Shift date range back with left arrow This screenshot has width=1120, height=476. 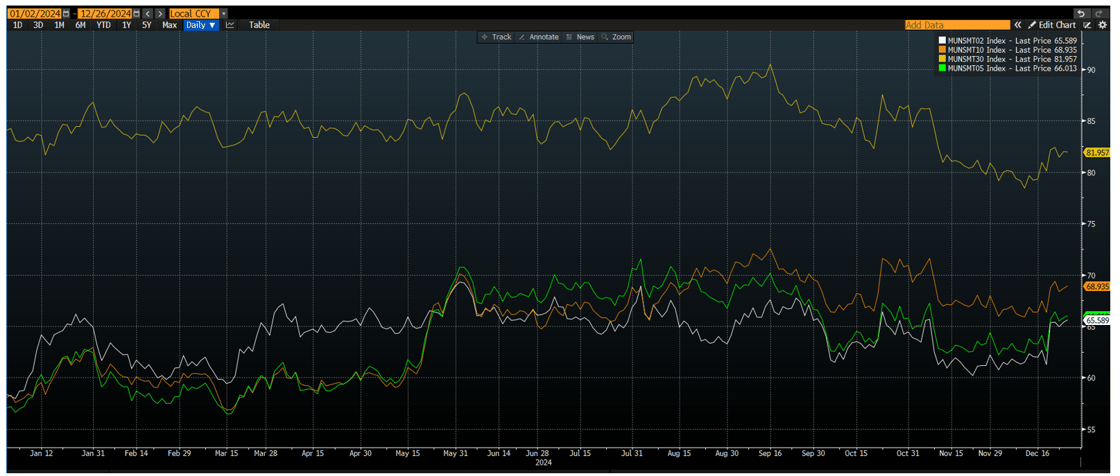[x=147, y=14]
